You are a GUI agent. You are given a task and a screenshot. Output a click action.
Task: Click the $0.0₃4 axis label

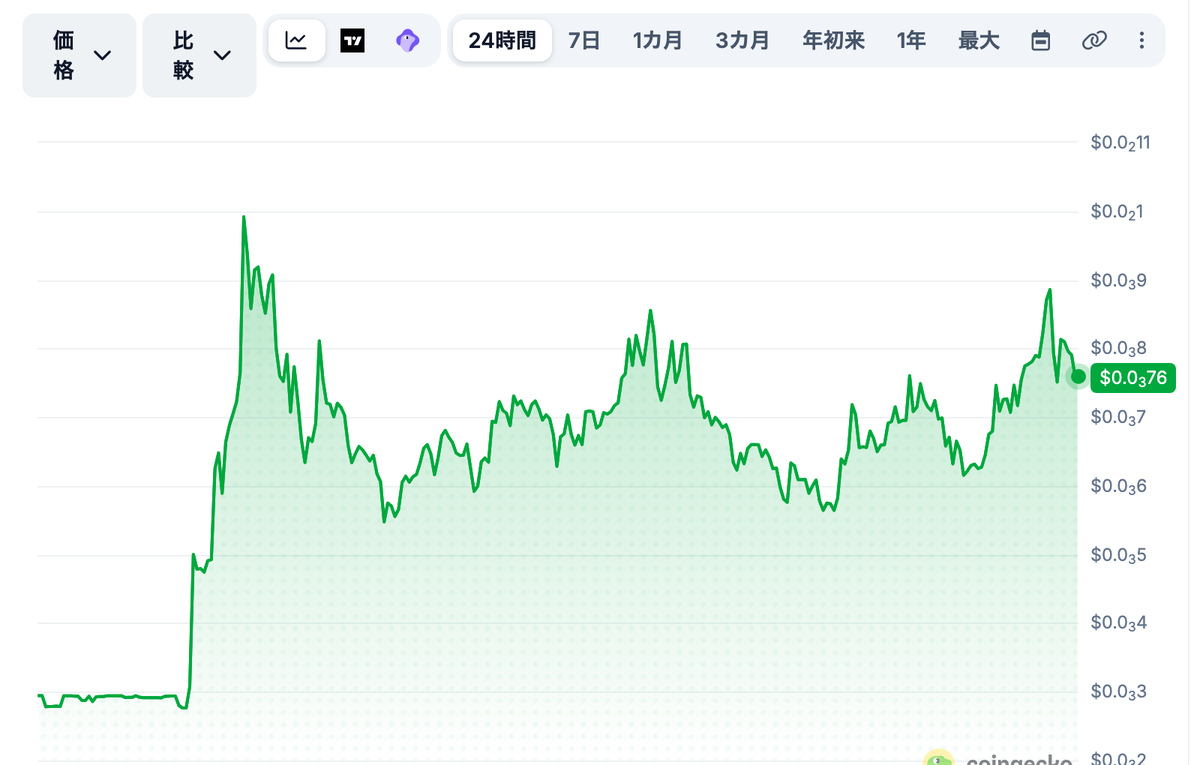(1117, 623)
